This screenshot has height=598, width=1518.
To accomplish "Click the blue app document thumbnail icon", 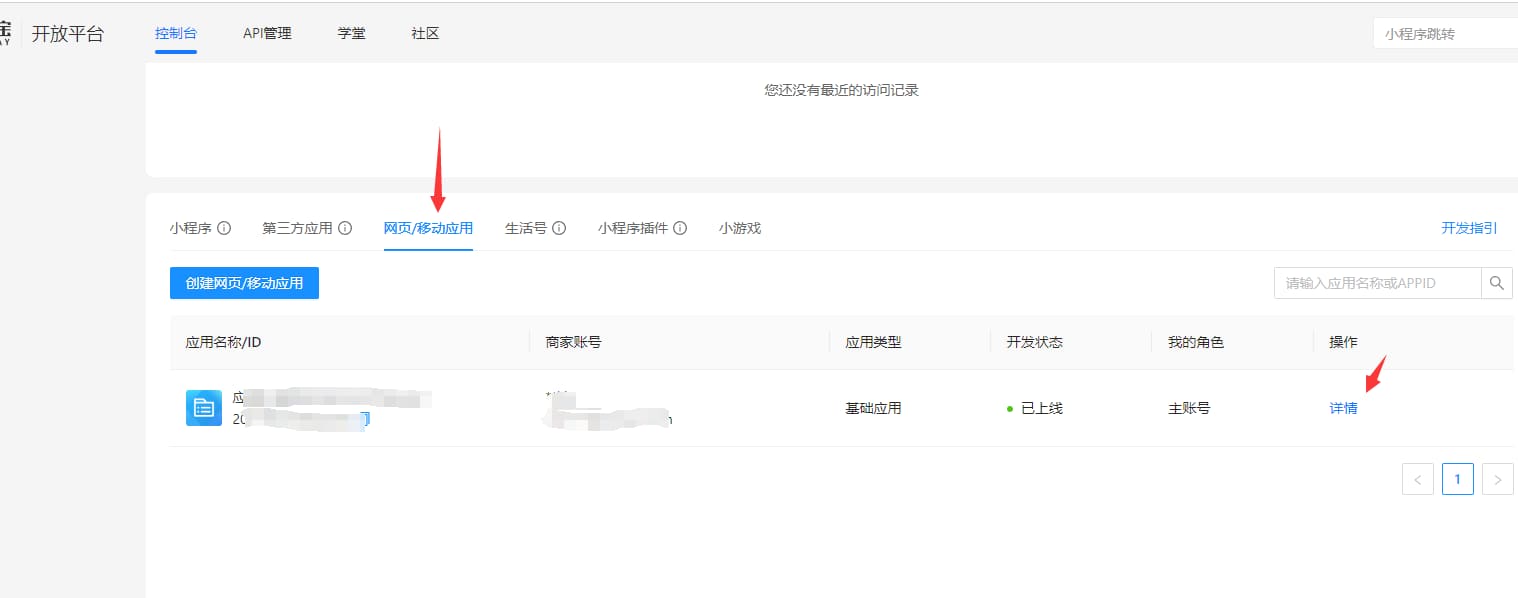I will tap(203, 408).
